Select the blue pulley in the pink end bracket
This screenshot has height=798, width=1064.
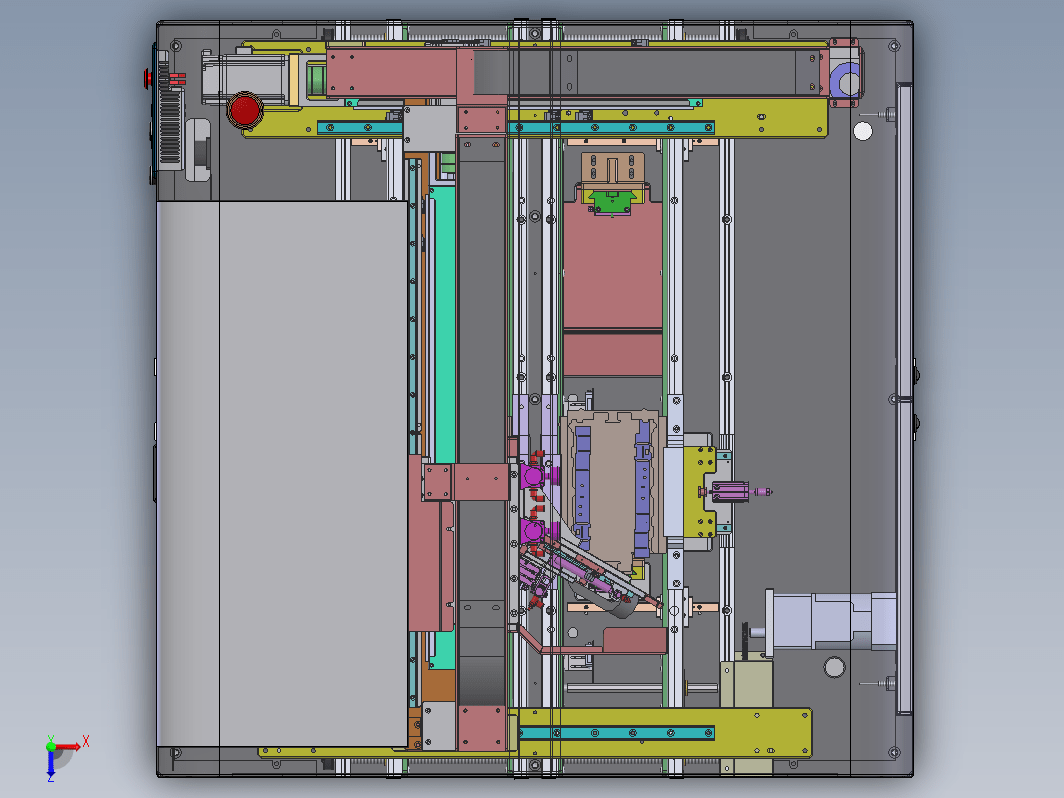pos(847,81)
